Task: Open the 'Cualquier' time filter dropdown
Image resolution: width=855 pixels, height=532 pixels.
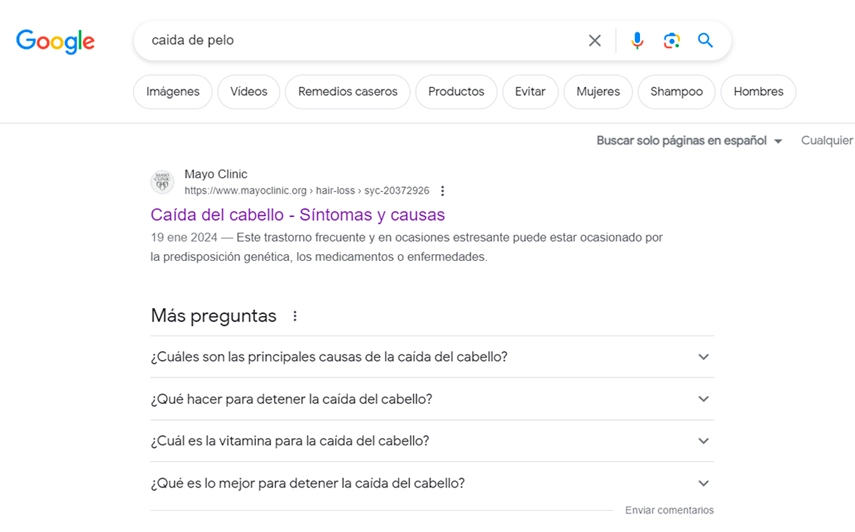Action: (827, 141)
